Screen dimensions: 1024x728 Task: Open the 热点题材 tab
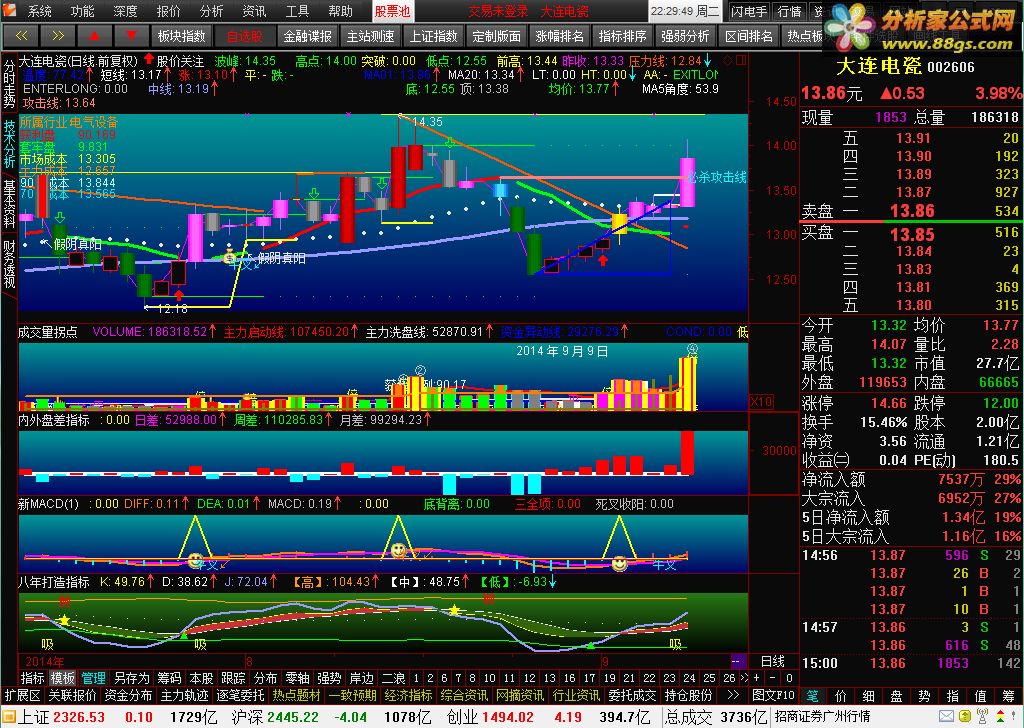(x=296, y=695)
